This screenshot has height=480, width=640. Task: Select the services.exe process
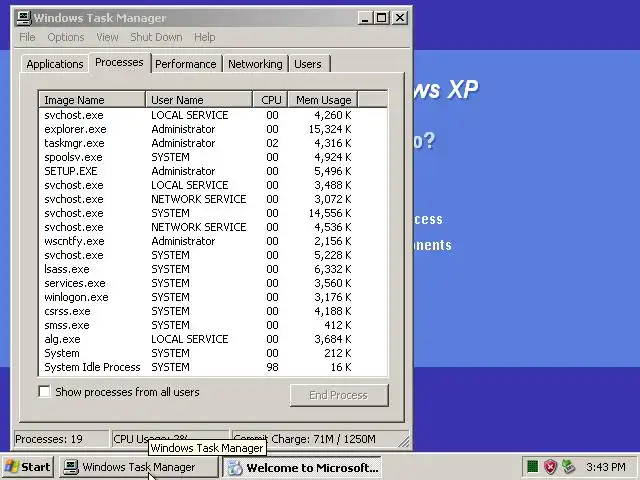pos(213,283)
